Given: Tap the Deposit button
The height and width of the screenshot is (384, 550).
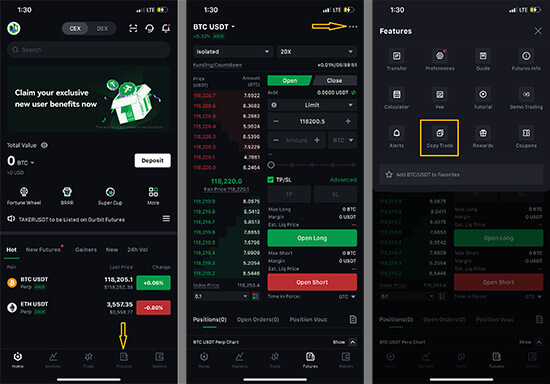Looking at the screenshot, I should 153,160.
